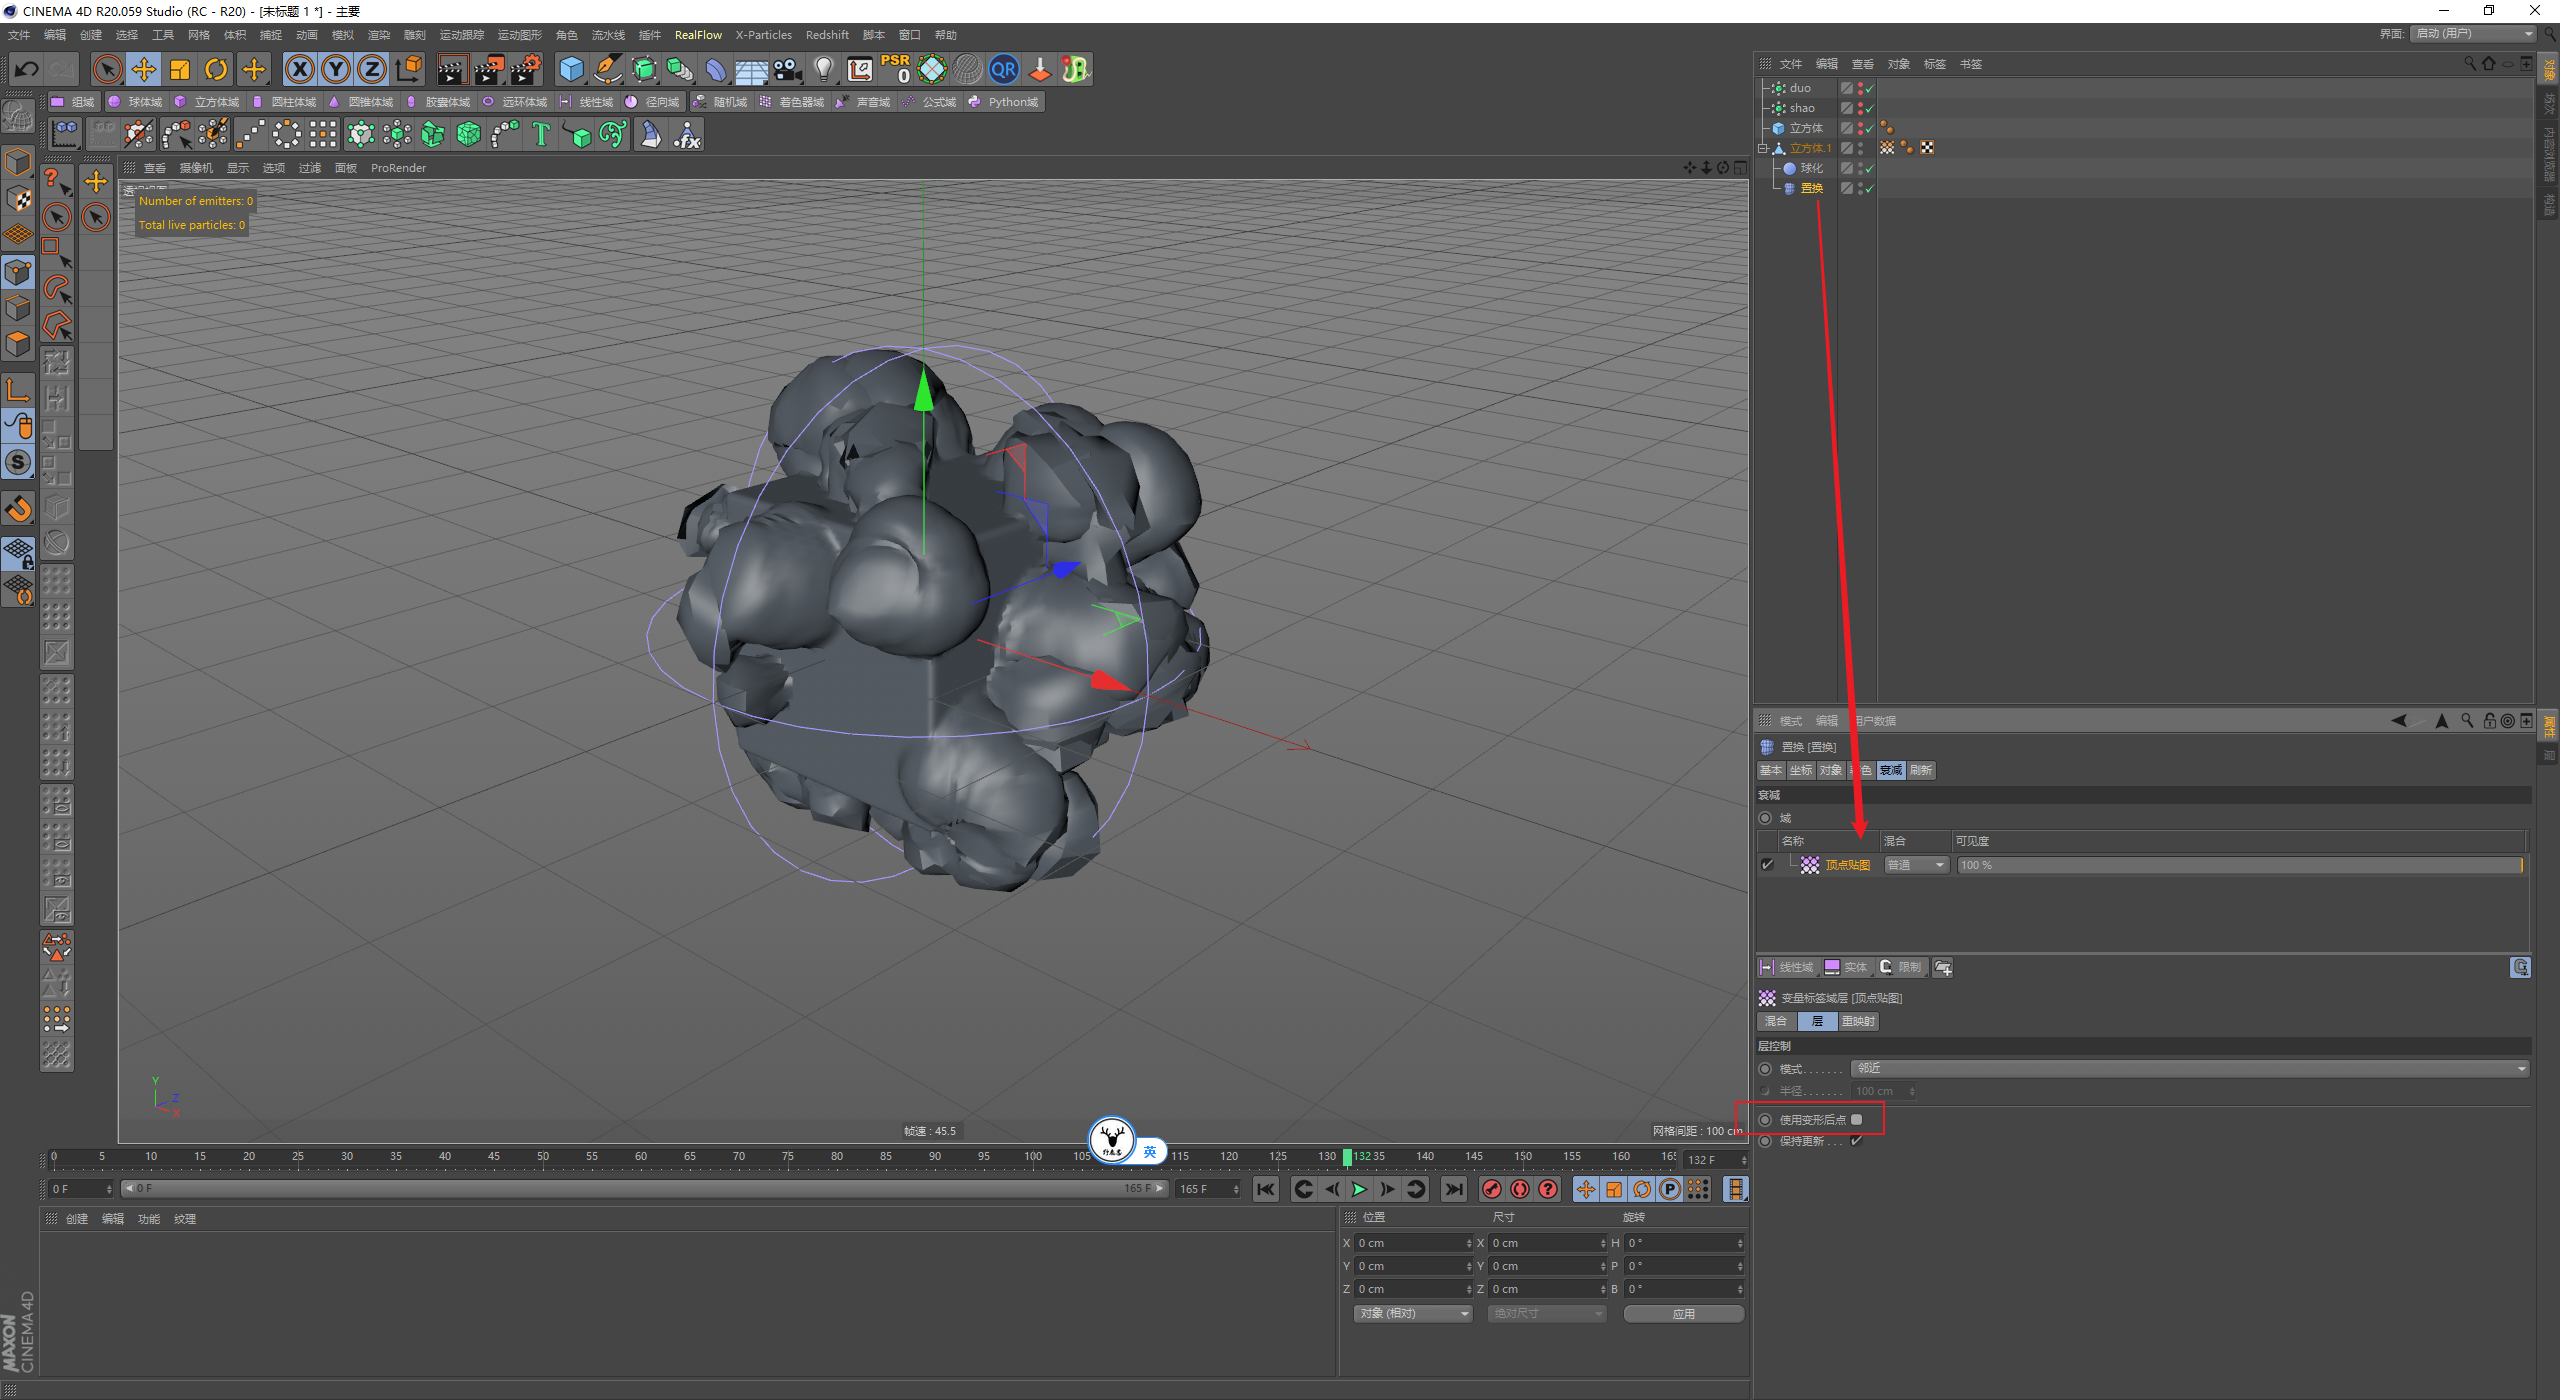This screenshot has height=1400, width=2560.
Task: Click the Play forward button
Action: click(1359, 1189)
